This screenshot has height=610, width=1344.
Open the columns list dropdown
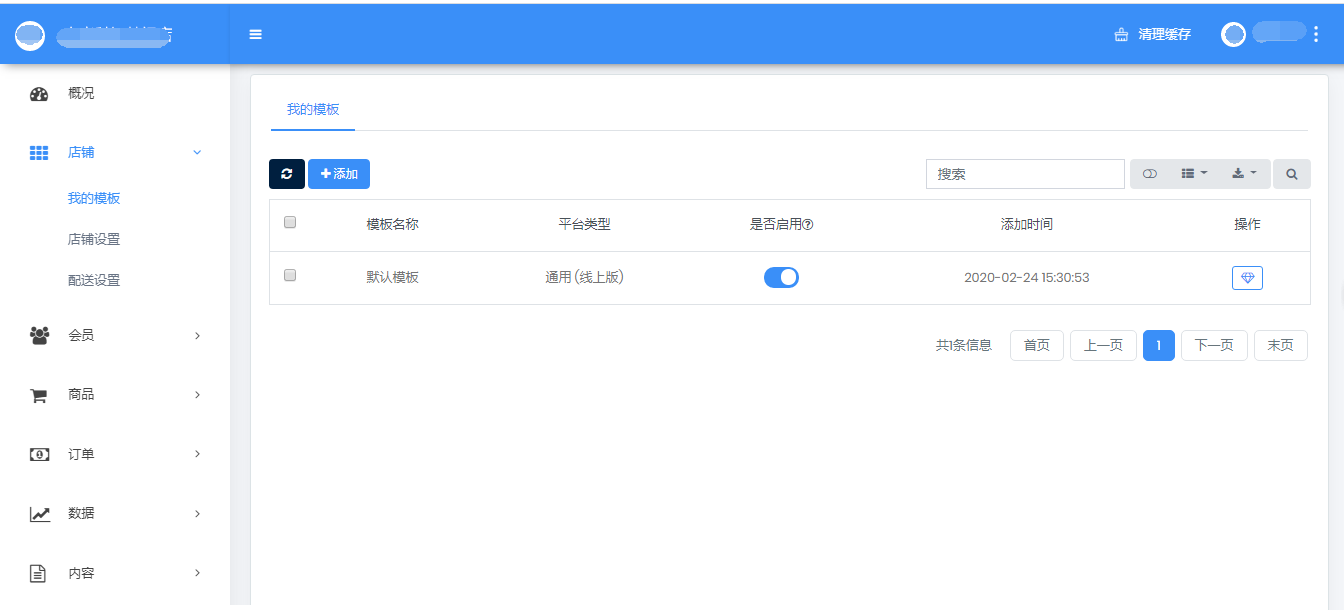click(x=1194, y=174)
